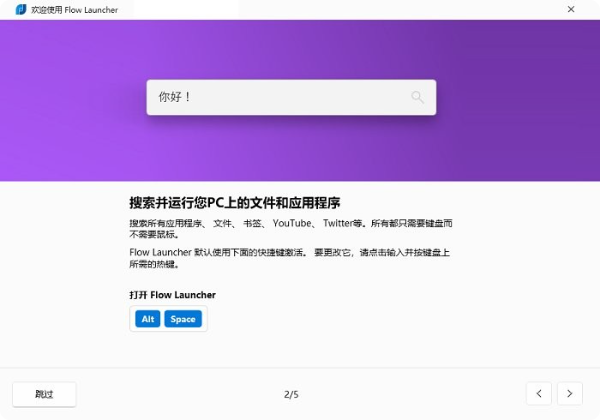Click the paragraph about default hotkey activation

point(290,258)
